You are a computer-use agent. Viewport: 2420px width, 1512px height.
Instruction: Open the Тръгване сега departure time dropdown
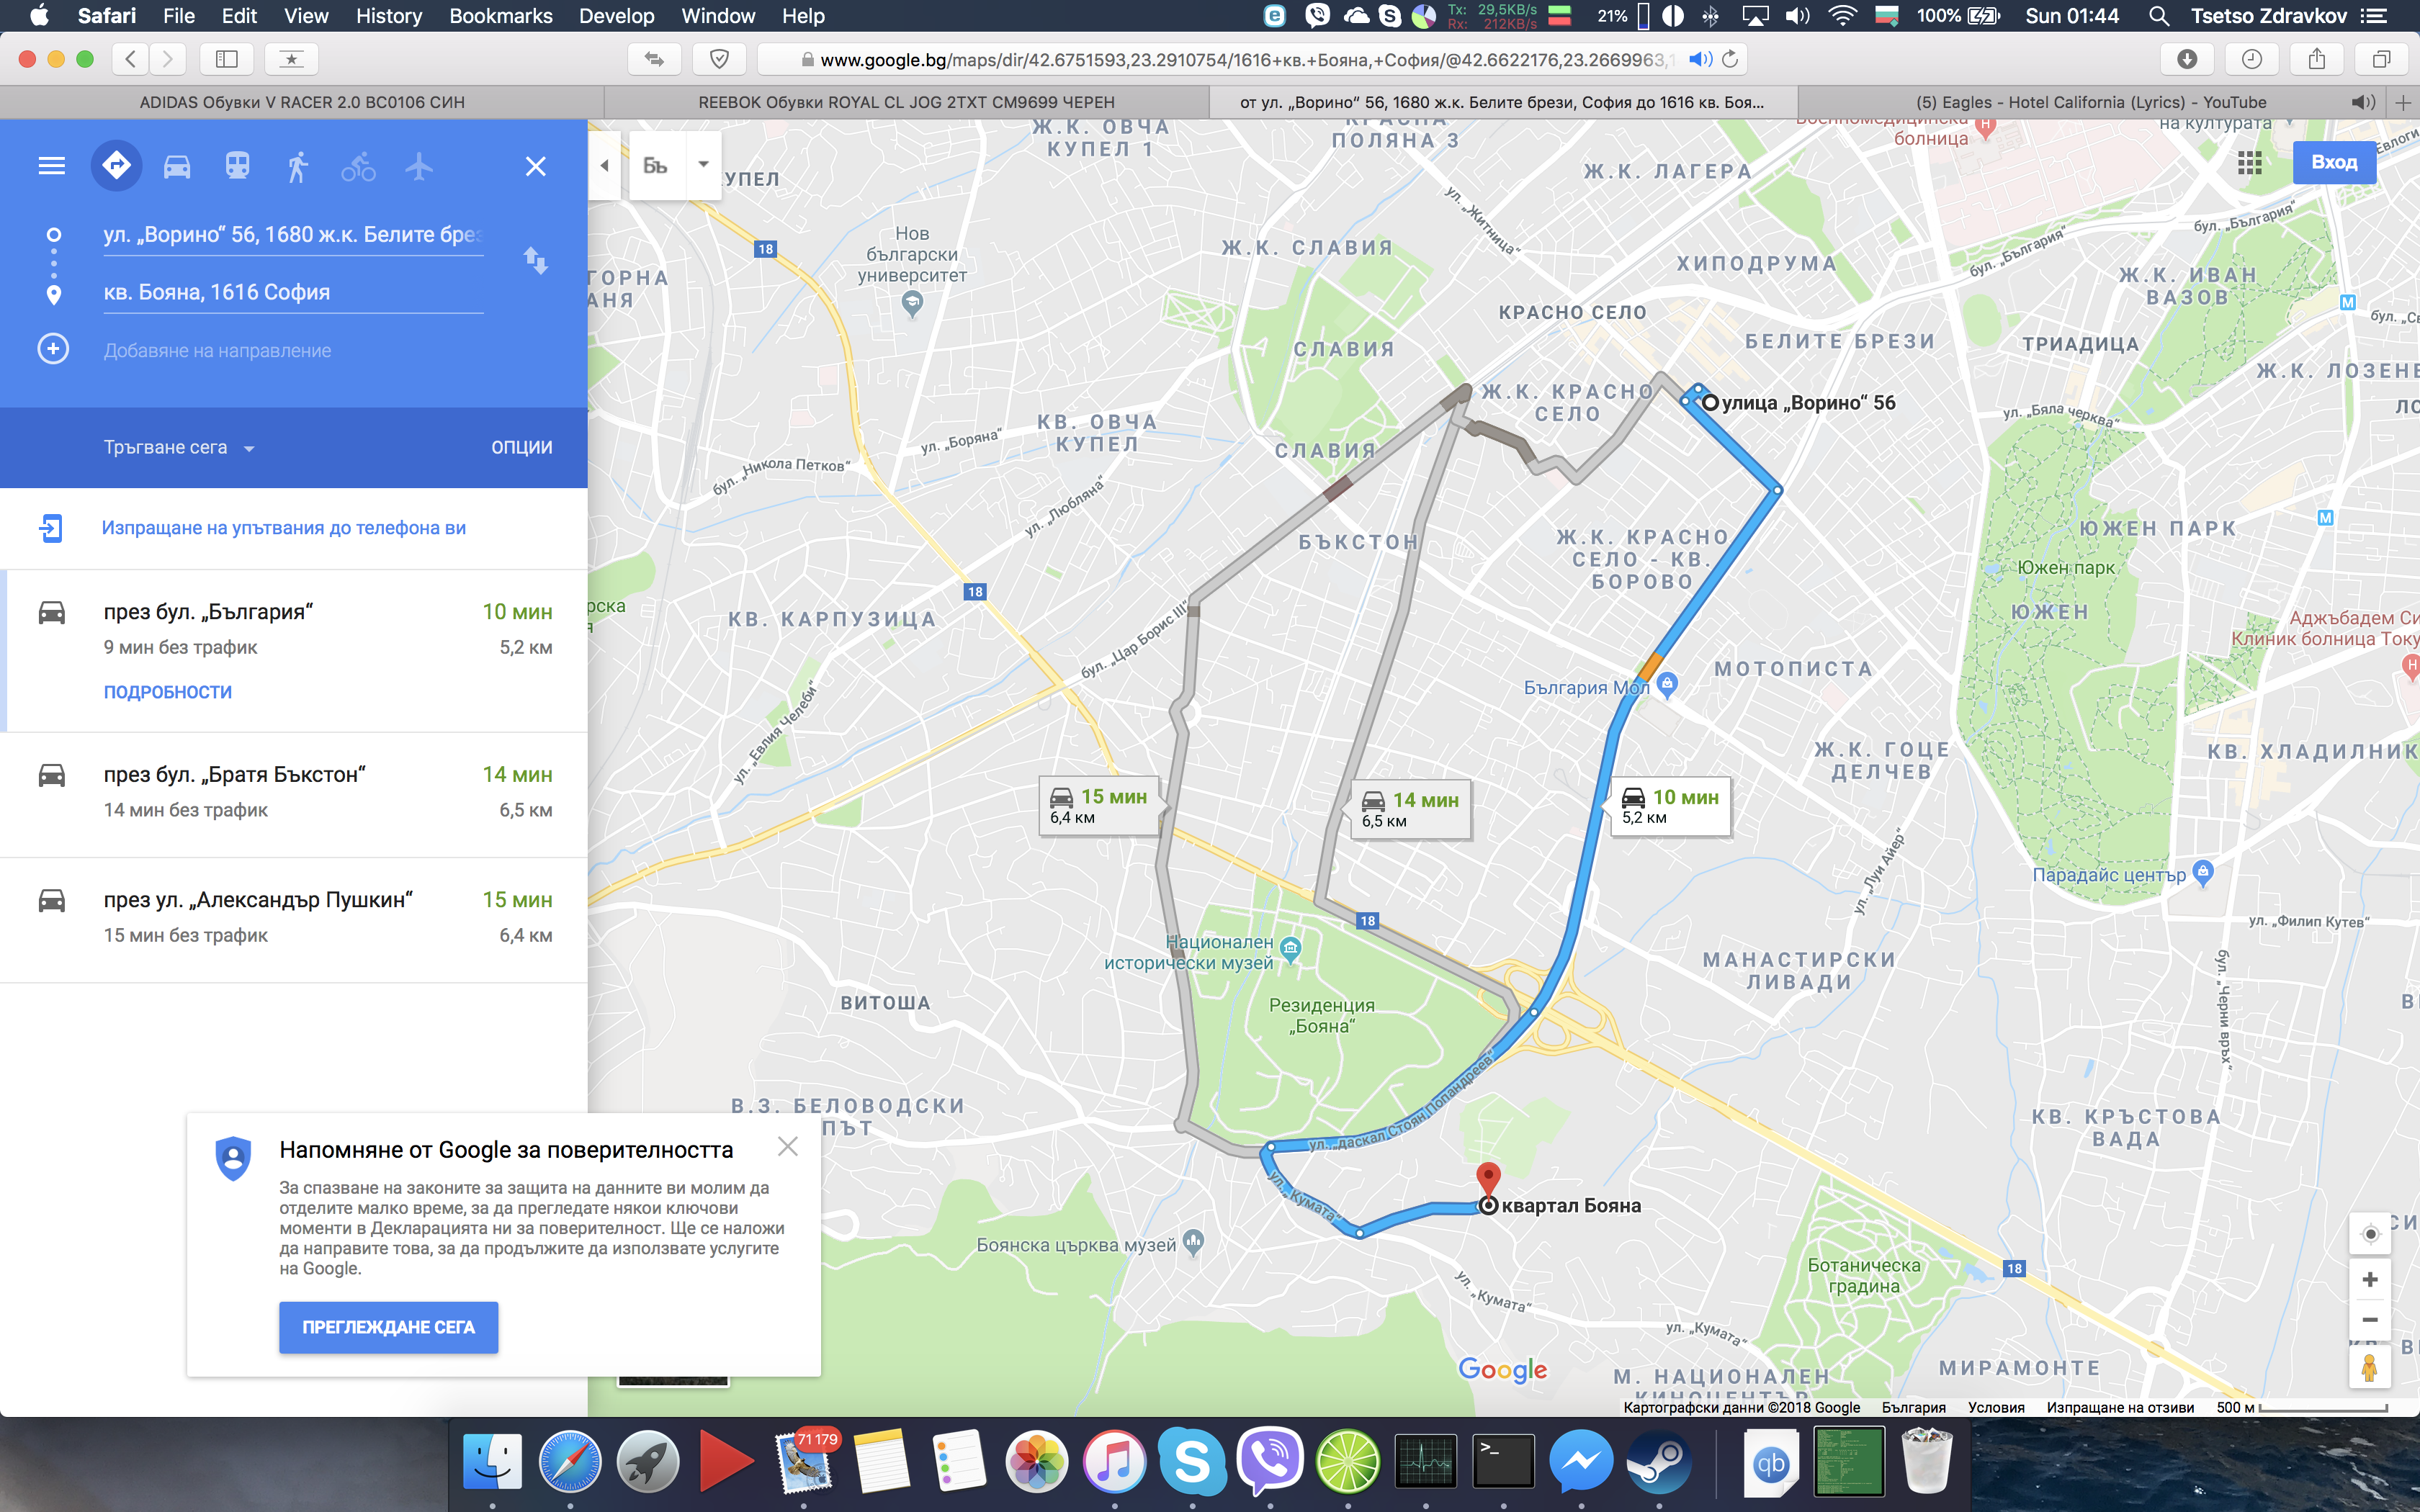179,447
